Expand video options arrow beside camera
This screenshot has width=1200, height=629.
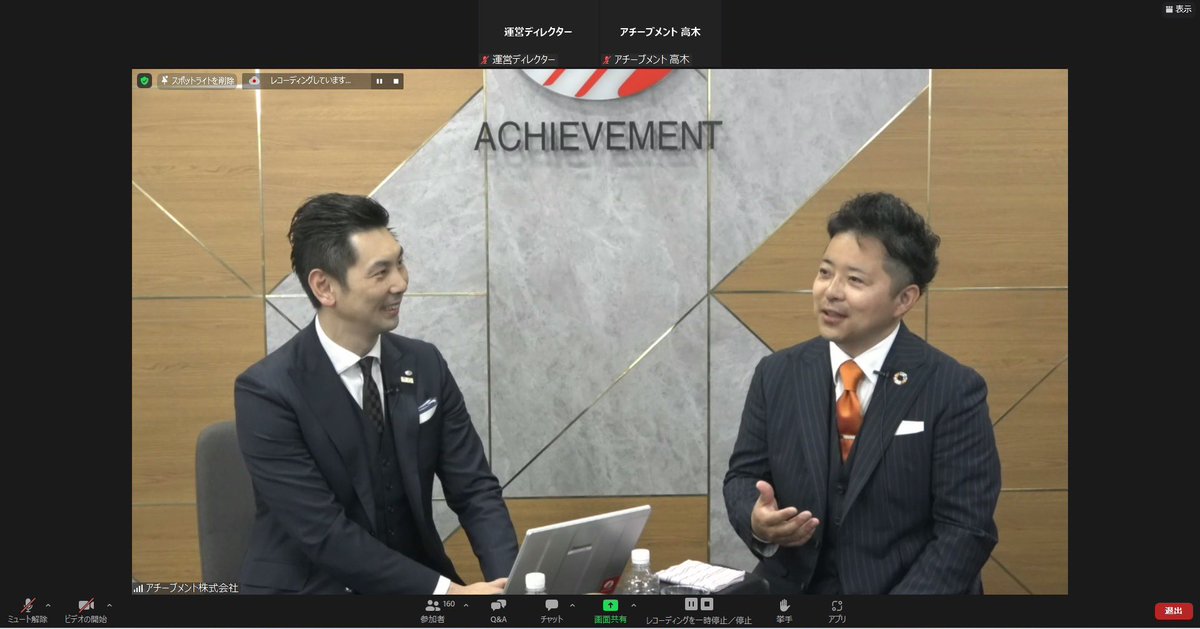click(x=109, y=605)
